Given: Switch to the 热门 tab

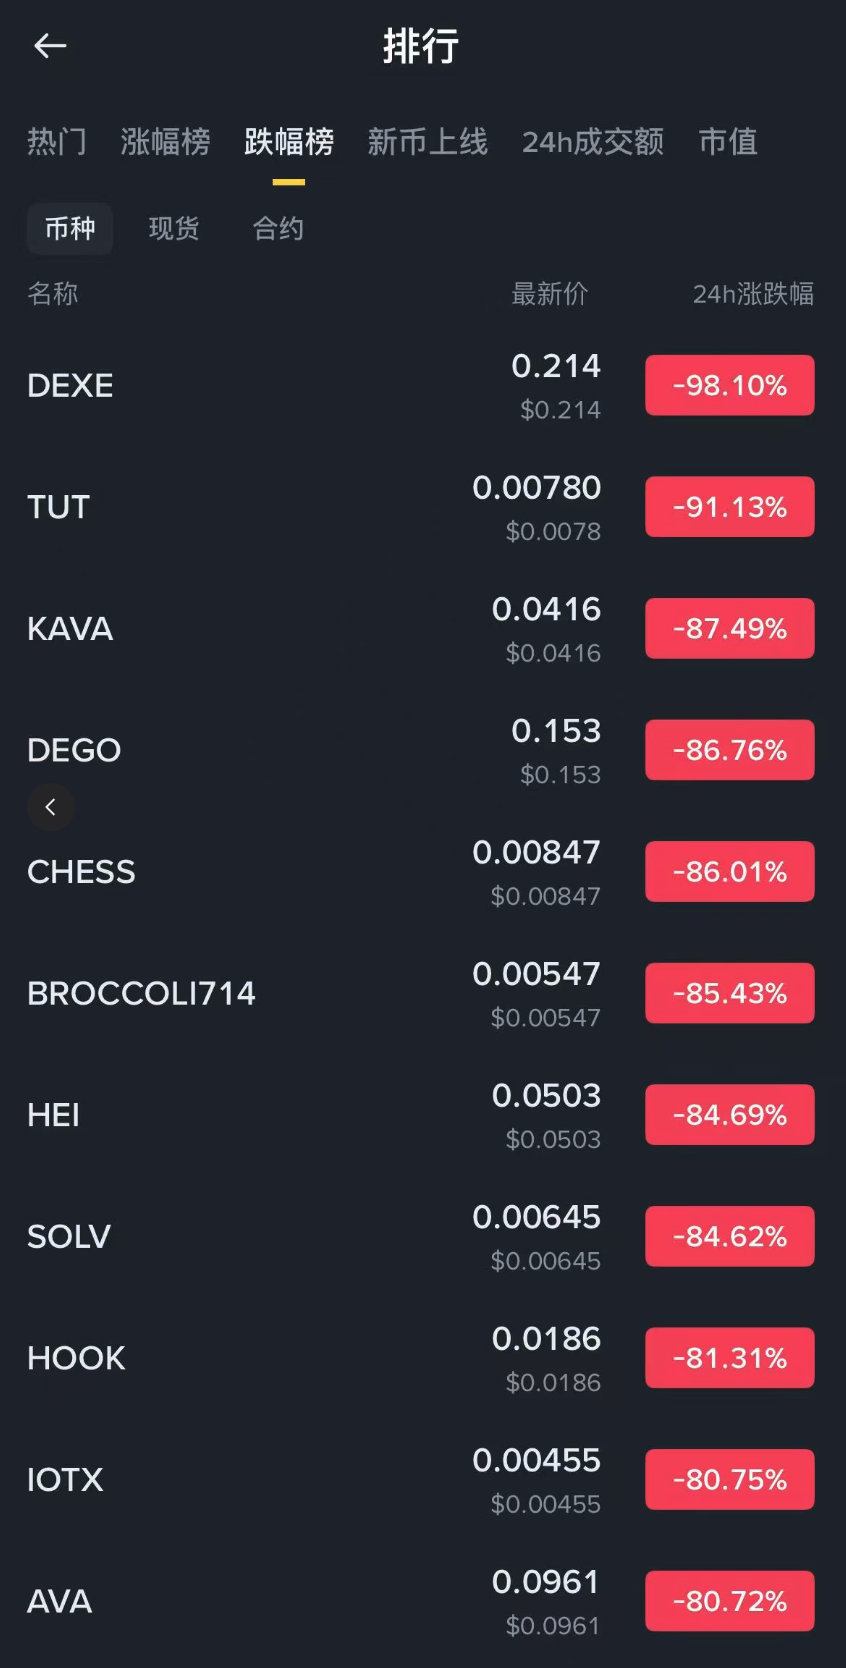Looking at the screenshot, I should 56,142.
